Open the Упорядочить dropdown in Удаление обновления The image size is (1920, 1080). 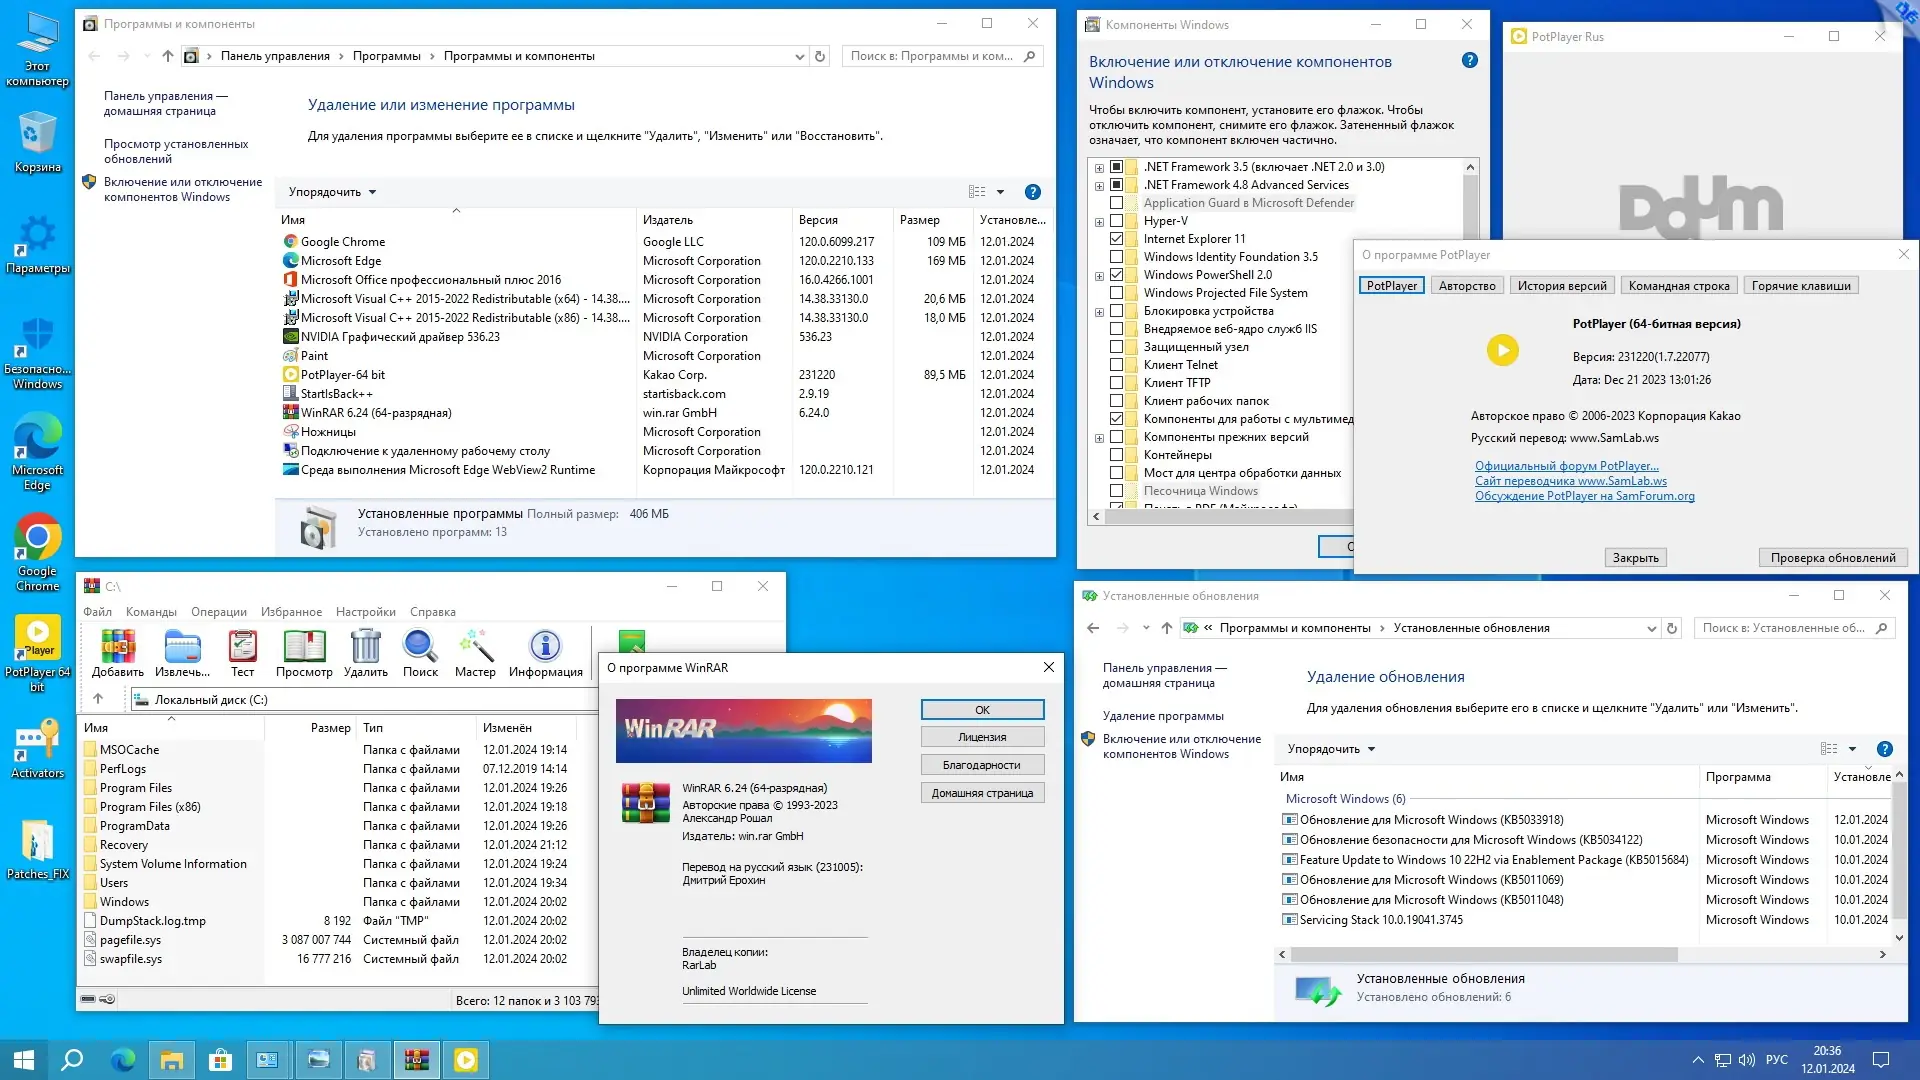tap(1328, 749)
